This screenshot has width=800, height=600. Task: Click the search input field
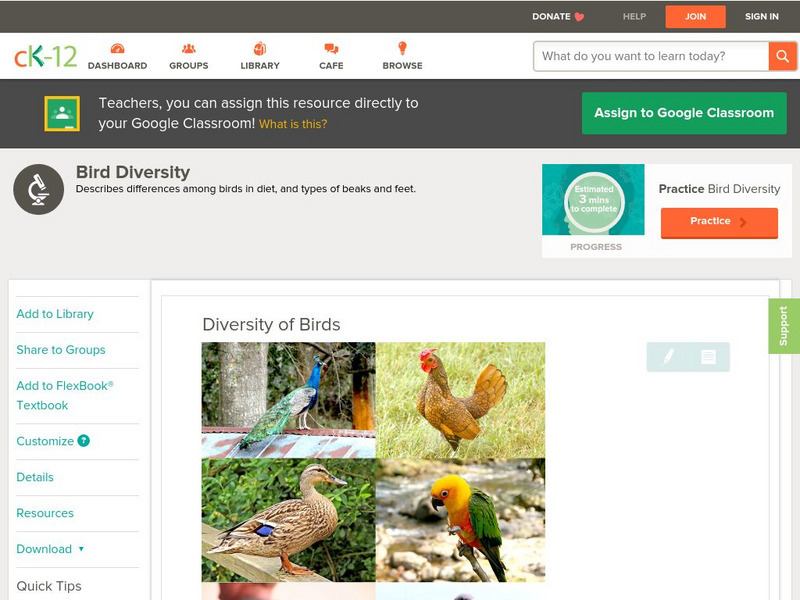(651, 56)
